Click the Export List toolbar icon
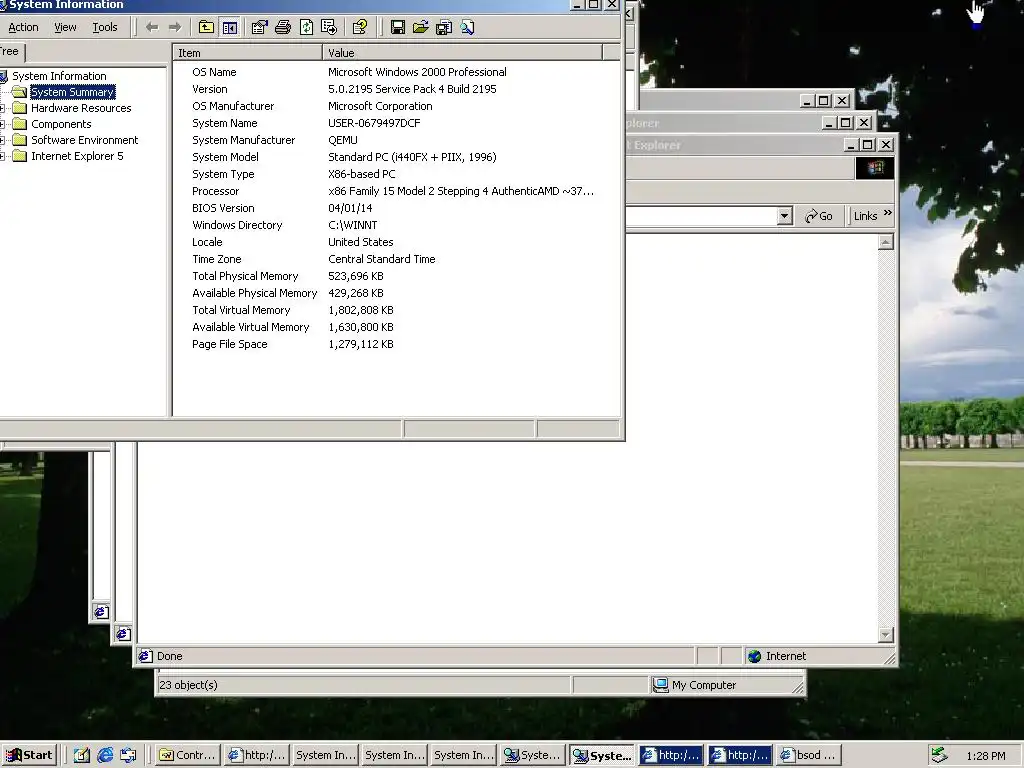Screen dimensions: 1024x768 [329, 27]
